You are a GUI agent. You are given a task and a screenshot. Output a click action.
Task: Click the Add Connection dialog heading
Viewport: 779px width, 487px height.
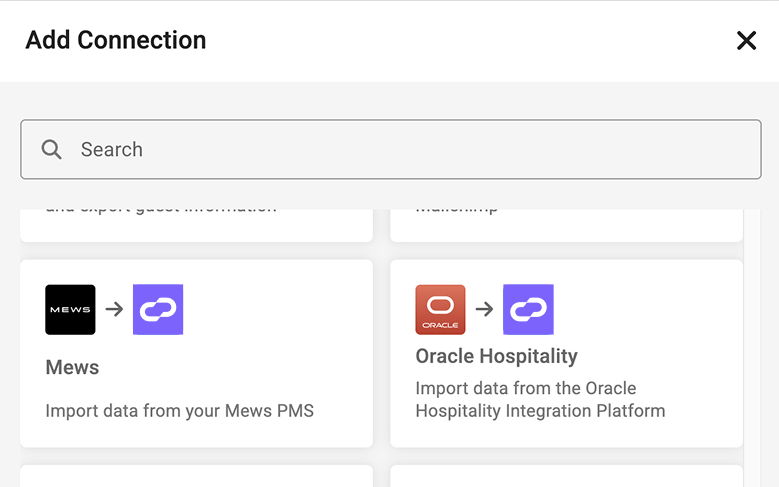point(116,40)
